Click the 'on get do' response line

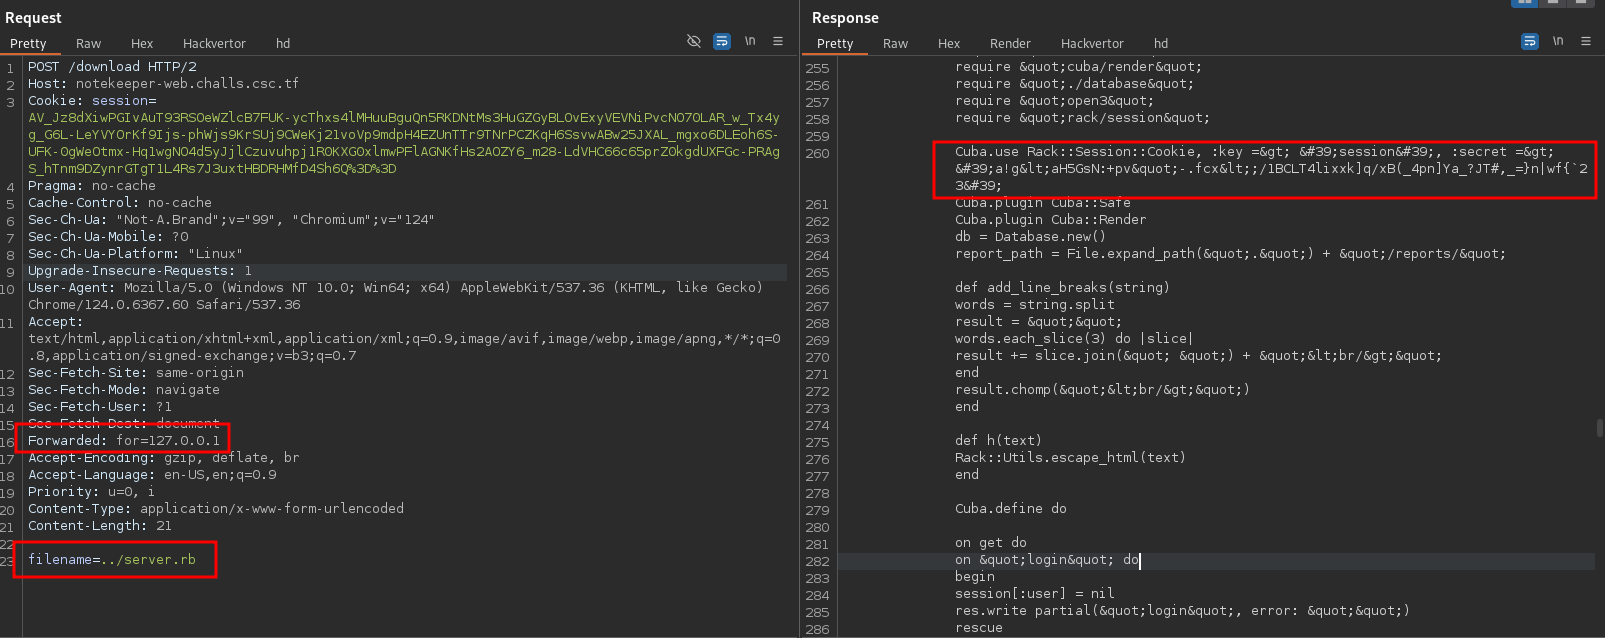991,543
